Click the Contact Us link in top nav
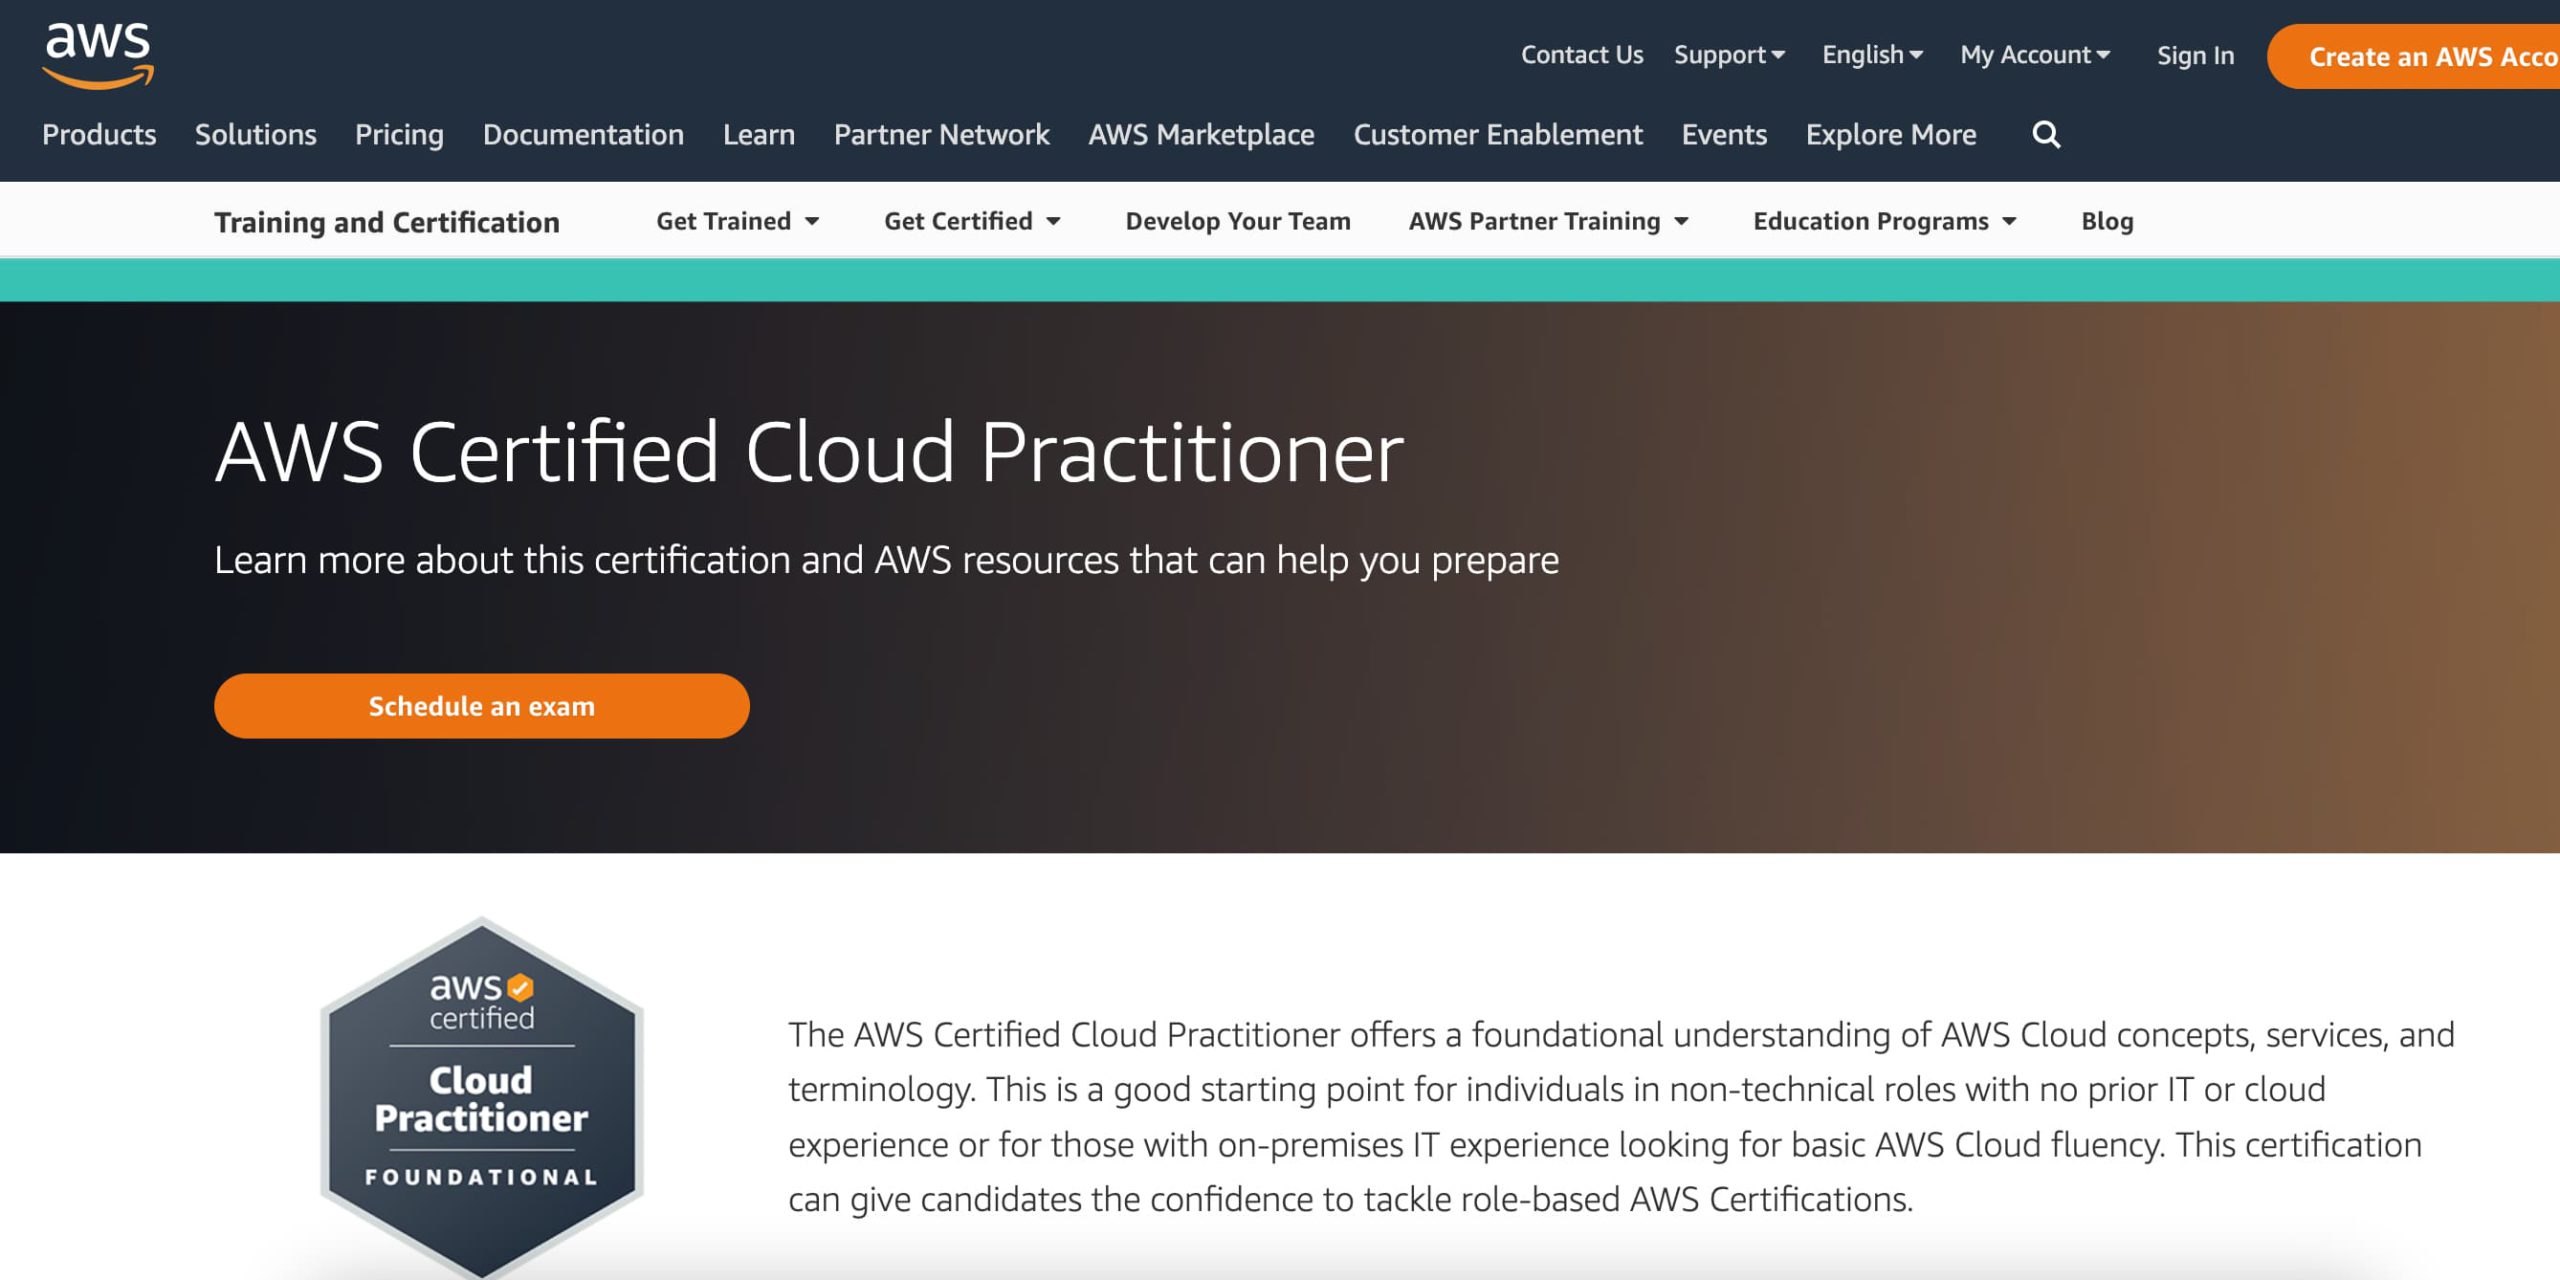Viewport: 2560px width, 1280px height. pyautogui.click(x=1580, y=56)
